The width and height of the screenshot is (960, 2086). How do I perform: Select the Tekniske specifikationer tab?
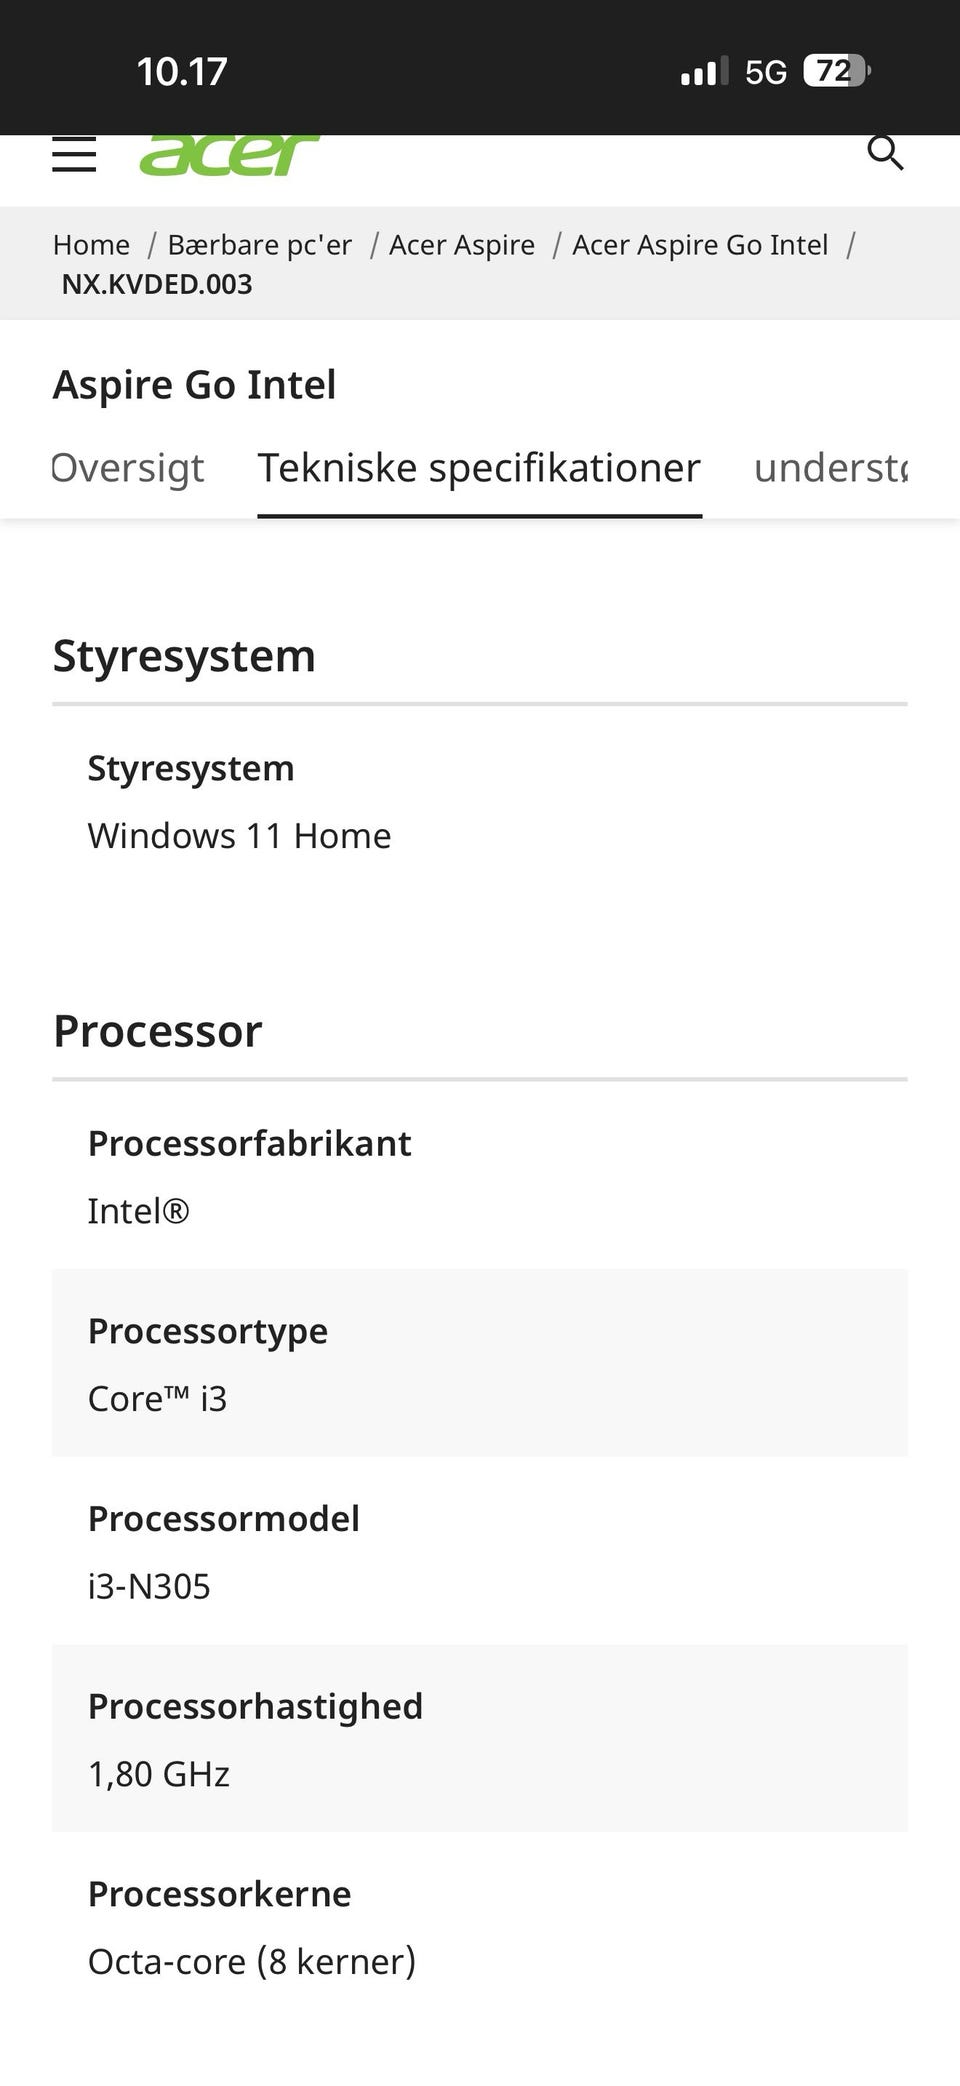click(479, 468)
